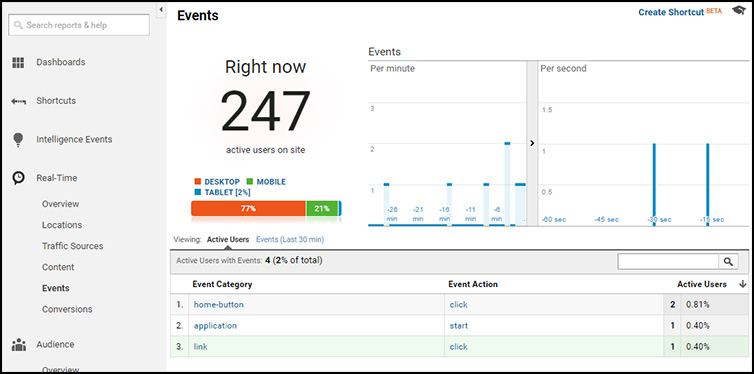Viewport: 754px width, 374px height.
Task: Click the orange 77% desktop bar segment
Action: [x=248, y=209]
